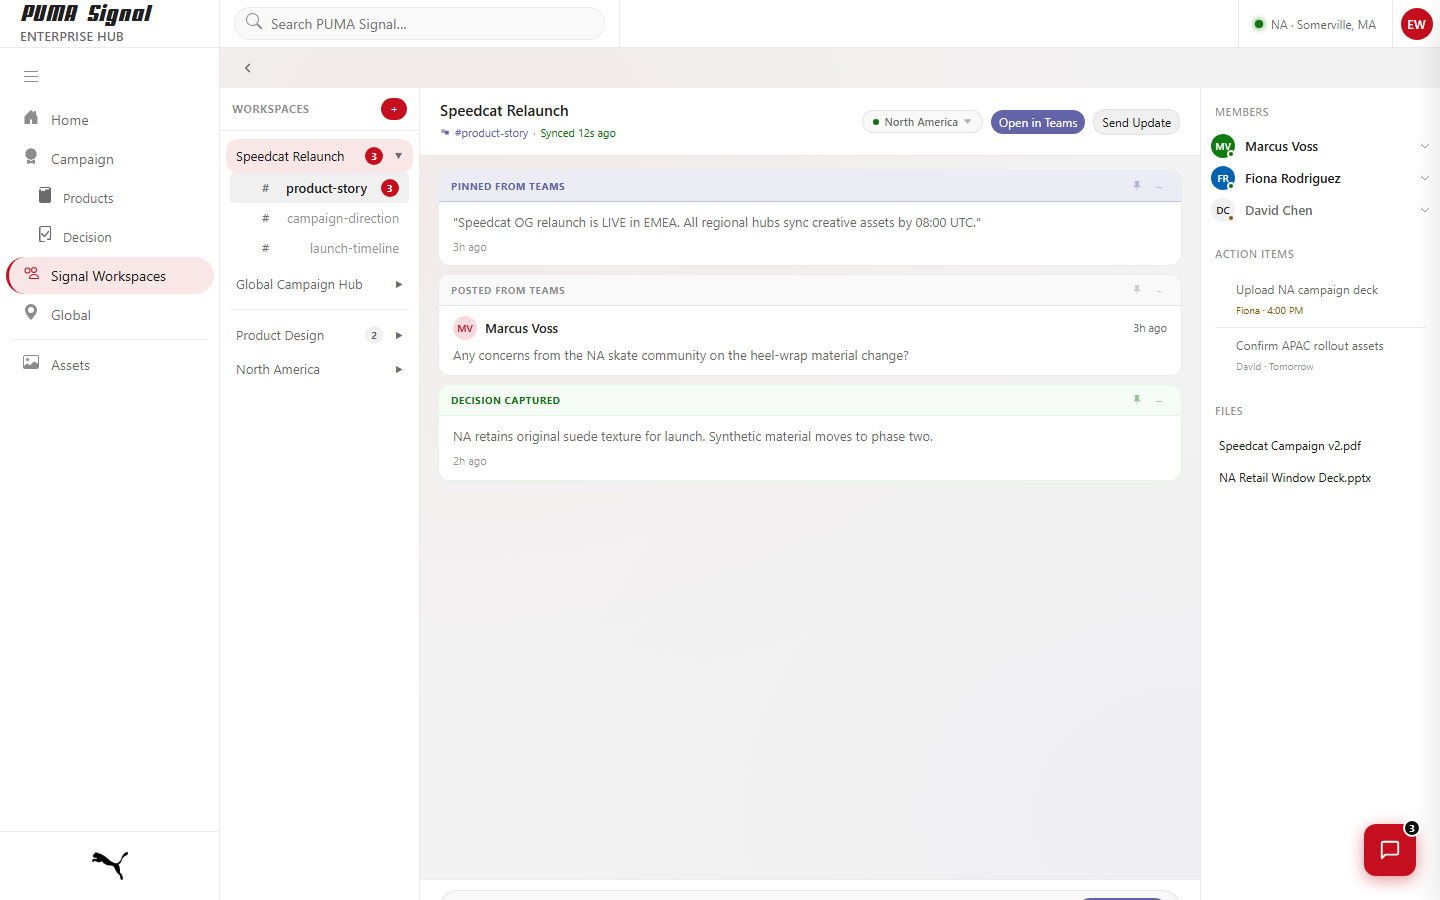The height and width of the screenshot is (900, 1440).
Task: Click the Assets image icon
Action: tap(31, 363)
